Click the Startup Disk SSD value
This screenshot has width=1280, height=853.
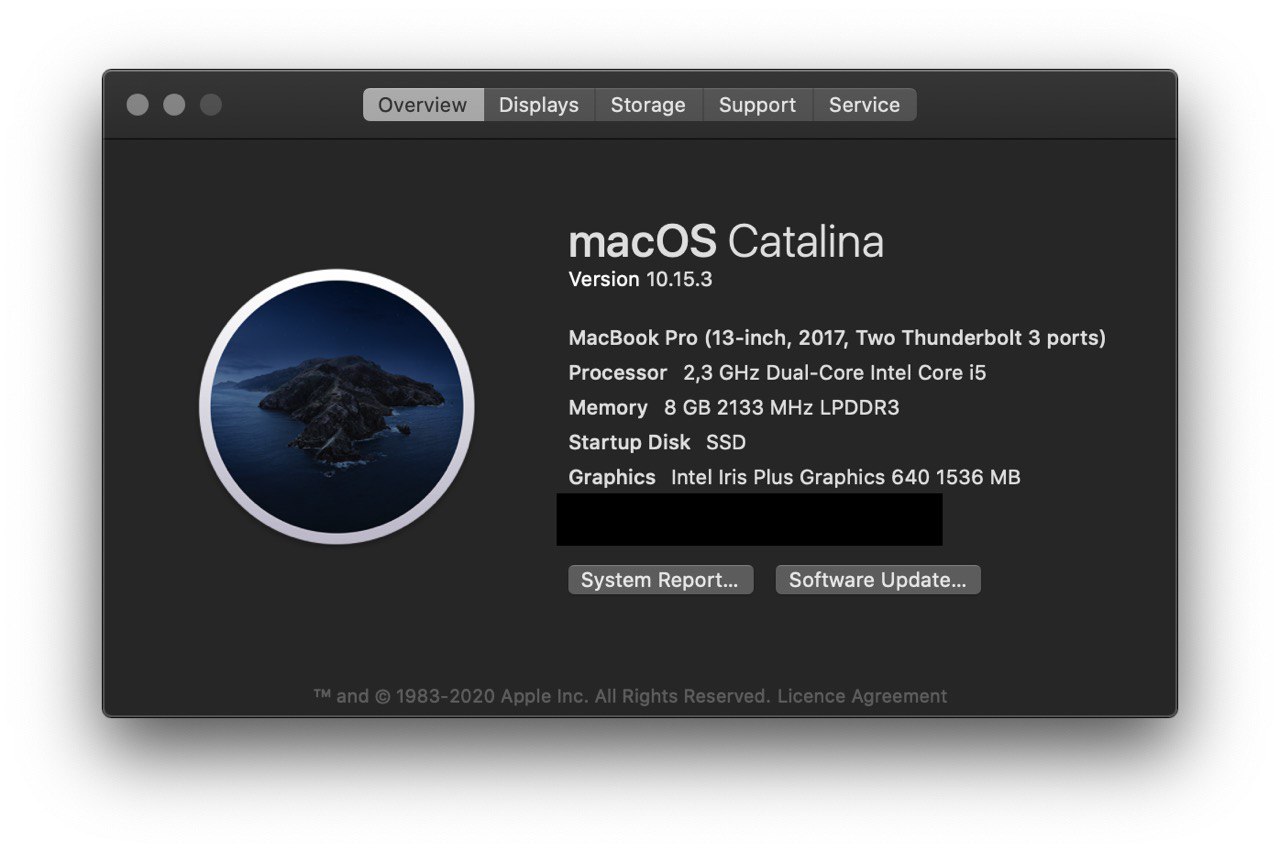pos(726,442)
